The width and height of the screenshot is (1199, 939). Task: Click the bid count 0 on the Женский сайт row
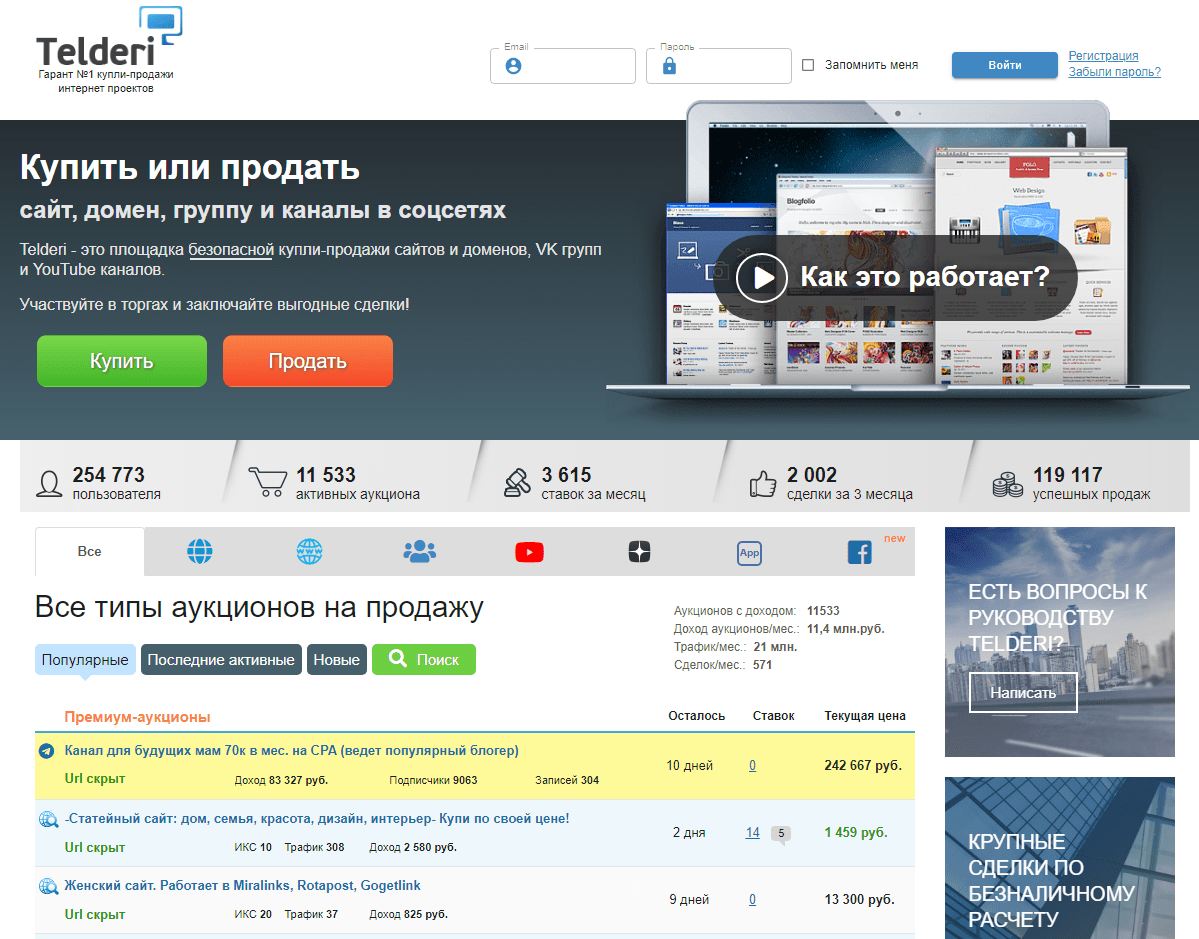coord(752,900)
